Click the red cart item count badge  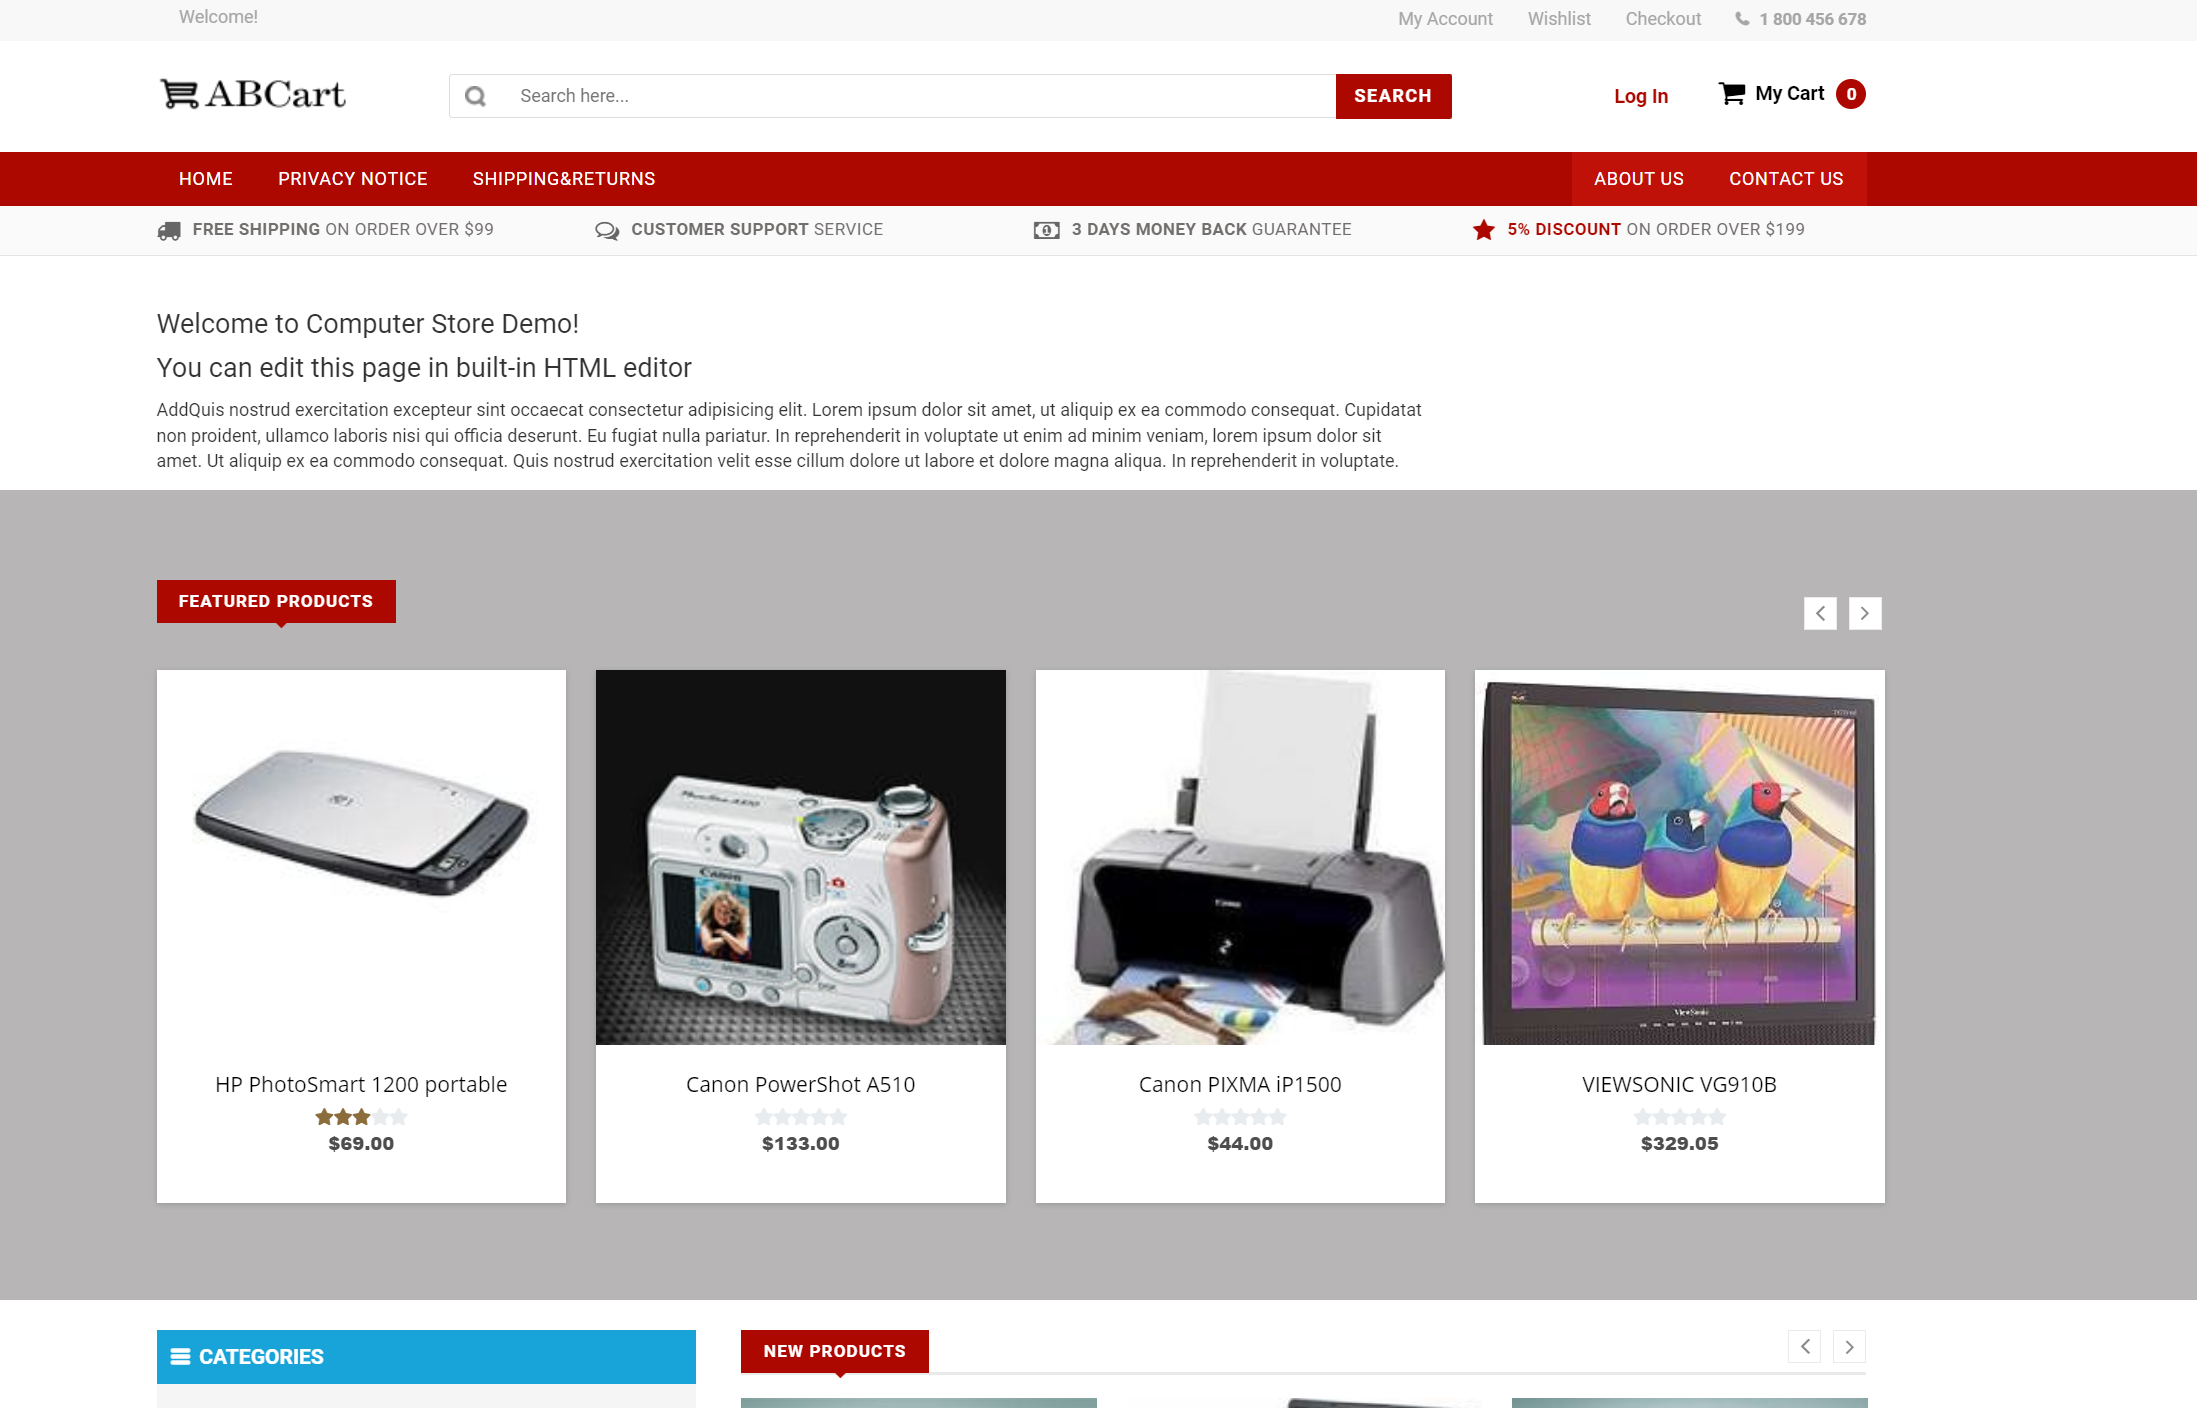tap(1851, 94)
